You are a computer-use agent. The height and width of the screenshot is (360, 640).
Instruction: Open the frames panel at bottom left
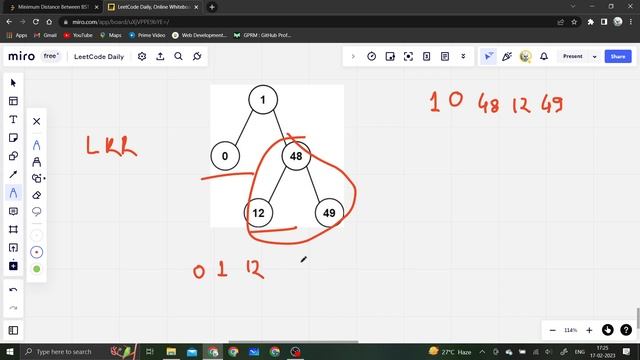click(13, 330)
